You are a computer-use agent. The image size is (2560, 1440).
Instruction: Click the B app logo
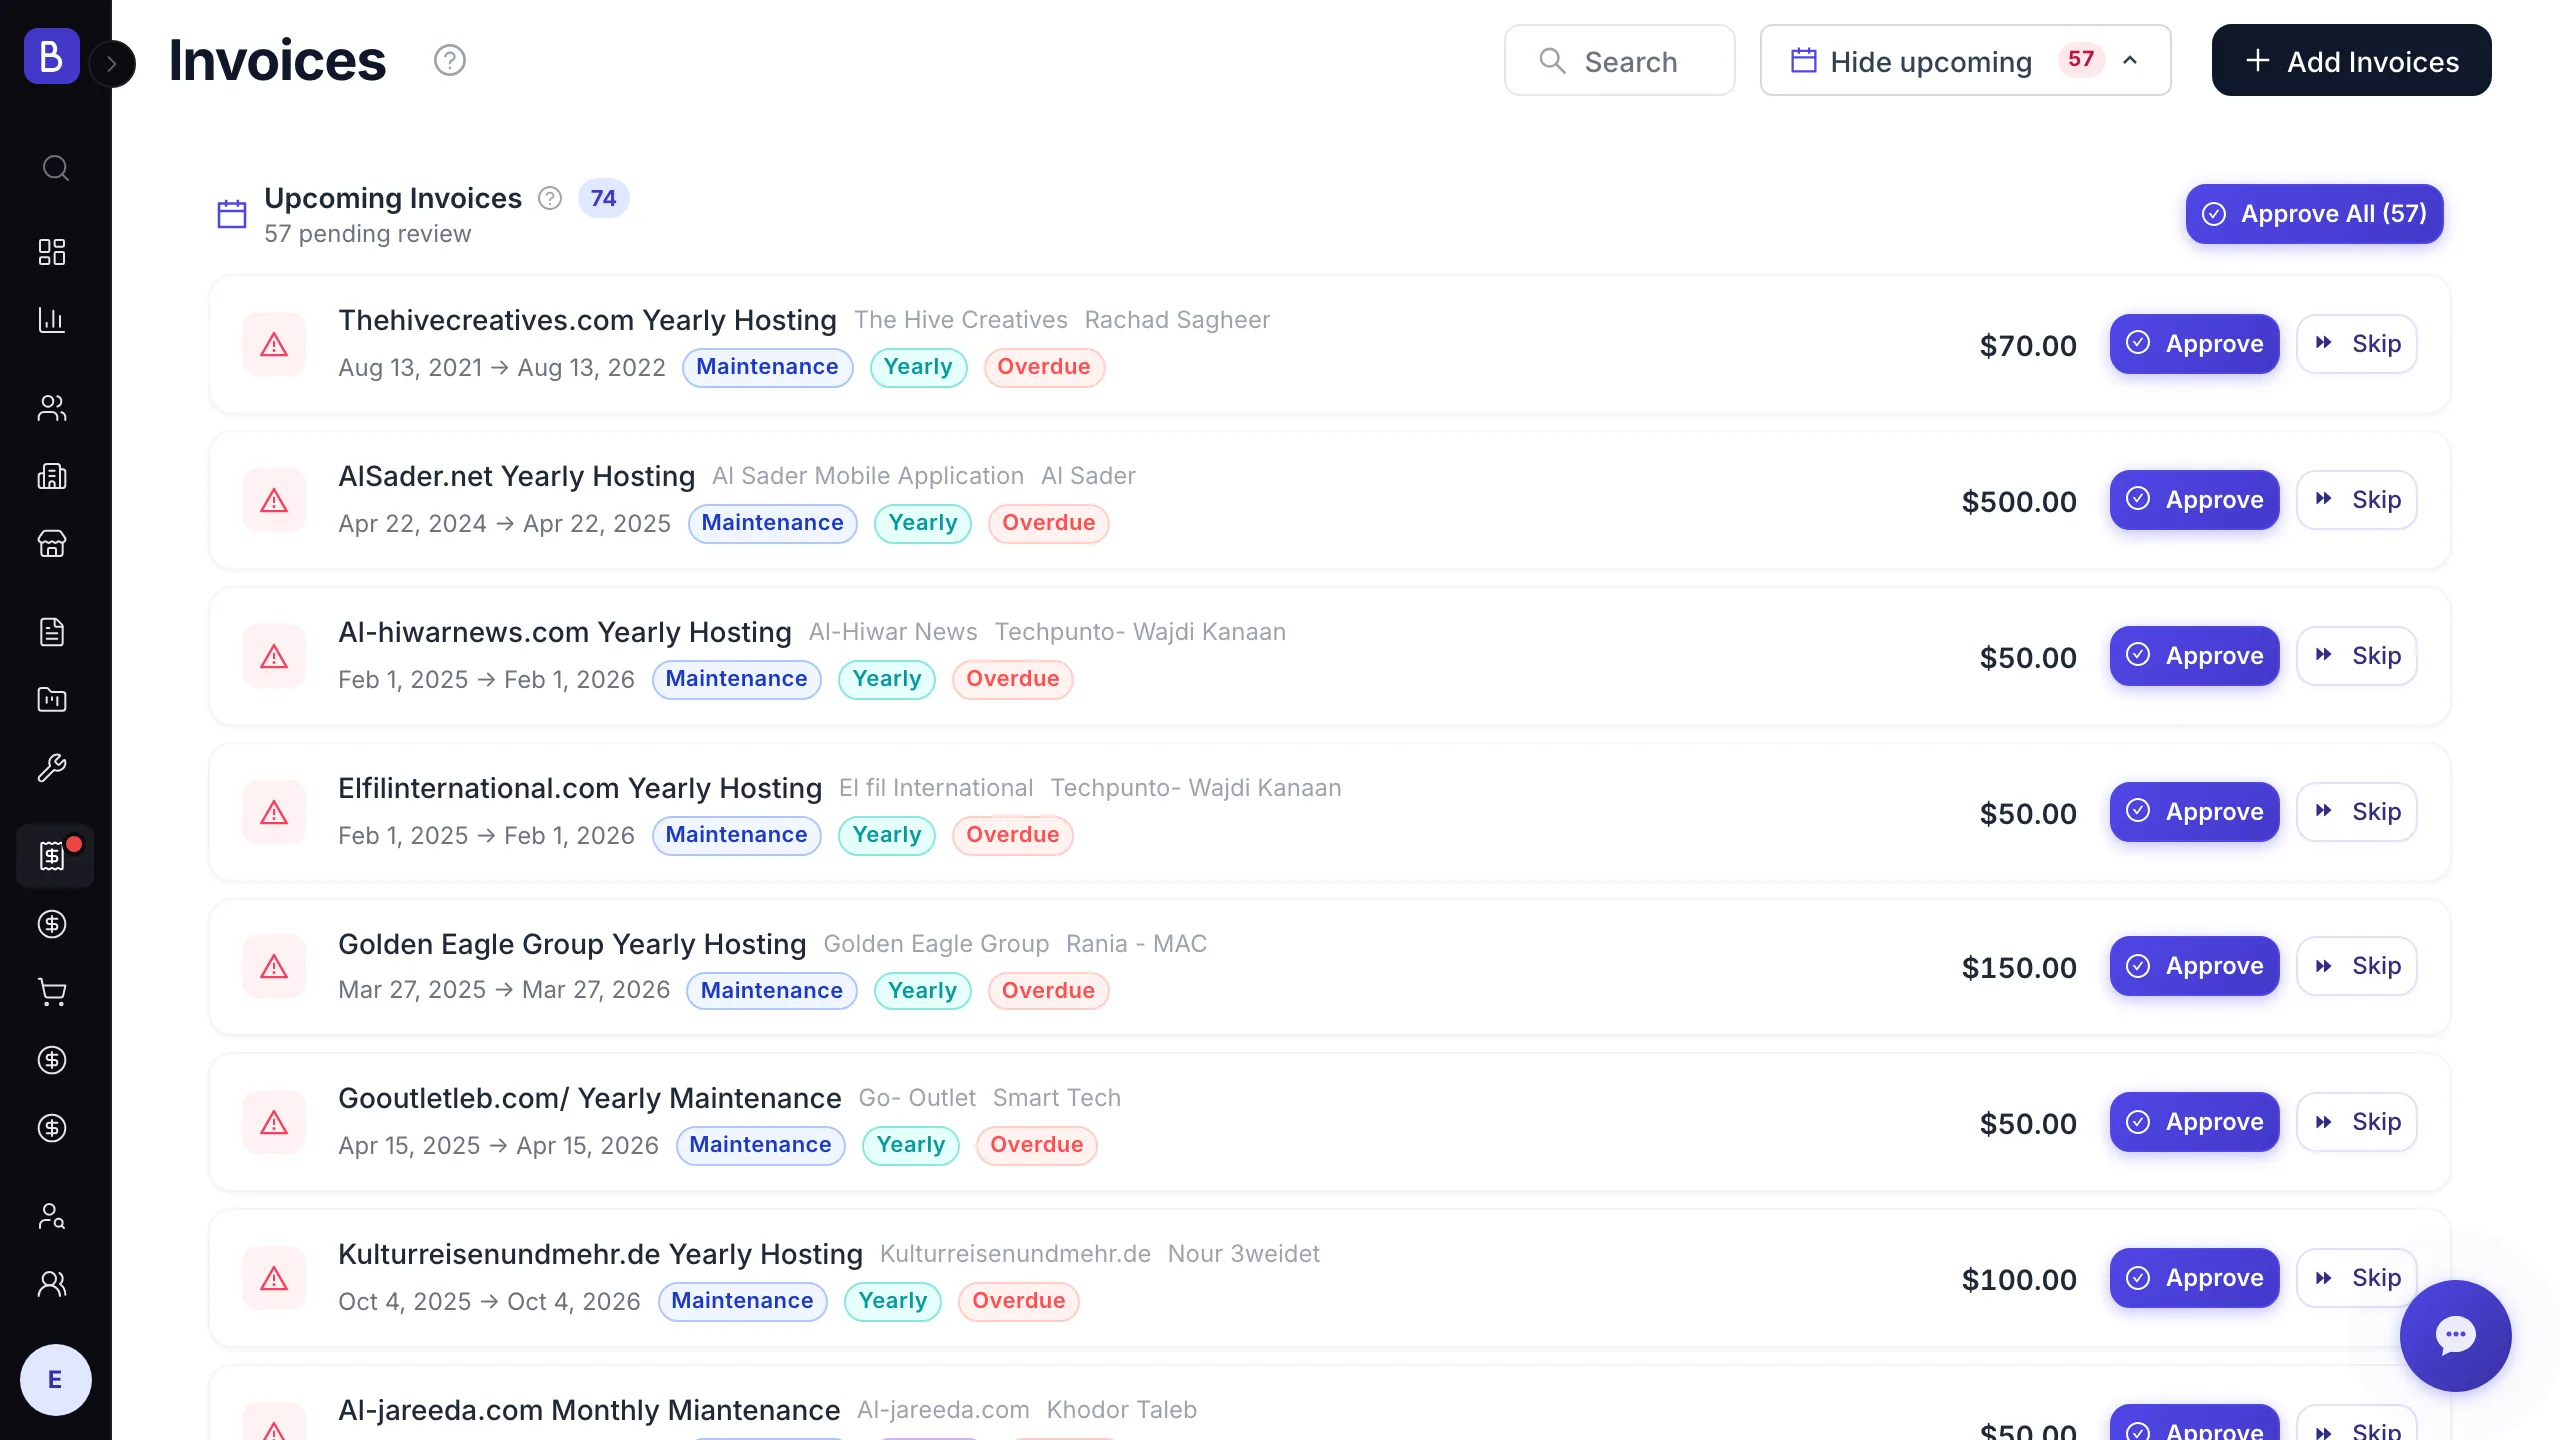click(51, 56)
